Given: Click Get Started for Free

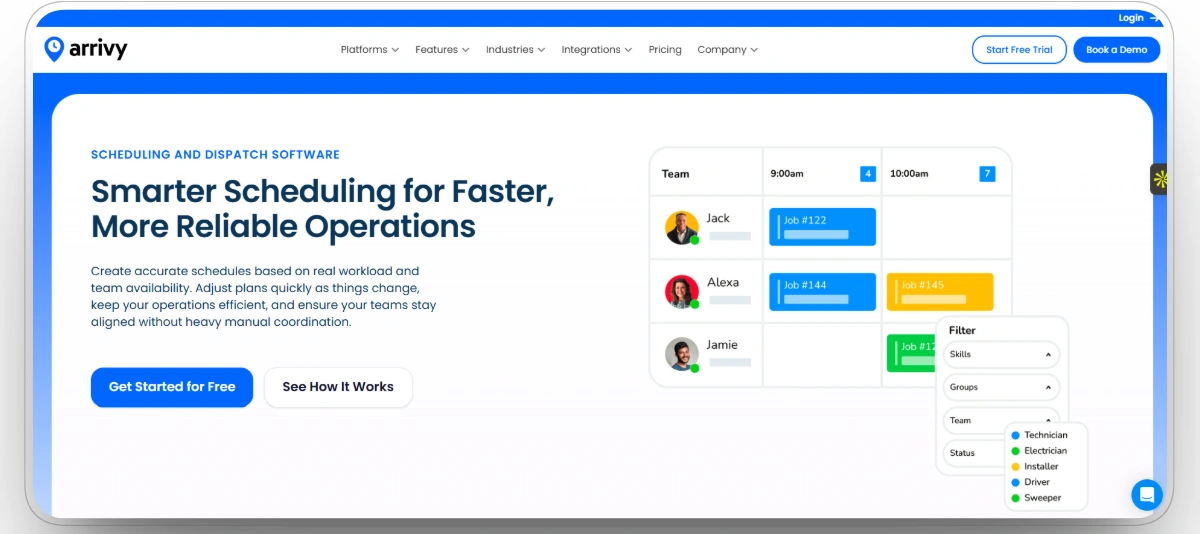Looking at the screenshot, I should click(172, 387).
